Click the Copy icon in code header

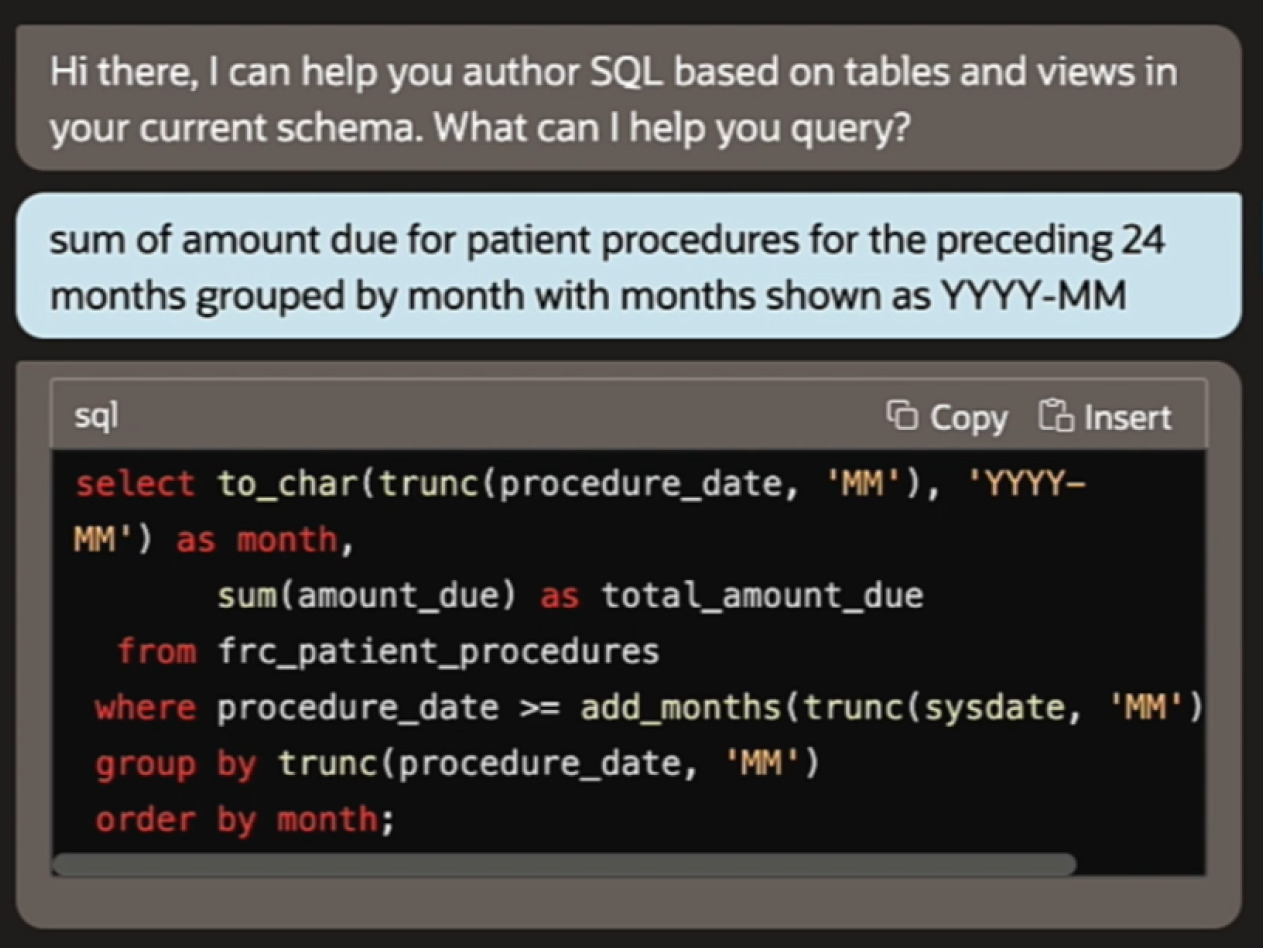pyautogui.click(x=903, y=415)
